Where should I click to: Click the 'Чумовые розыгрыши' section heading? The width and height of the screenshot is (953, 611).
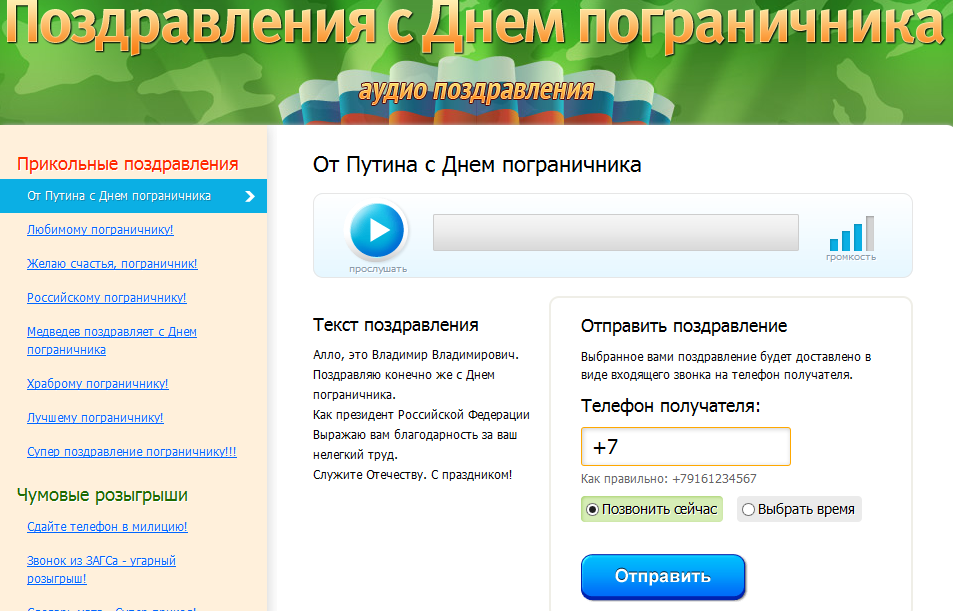pos(102,495)
